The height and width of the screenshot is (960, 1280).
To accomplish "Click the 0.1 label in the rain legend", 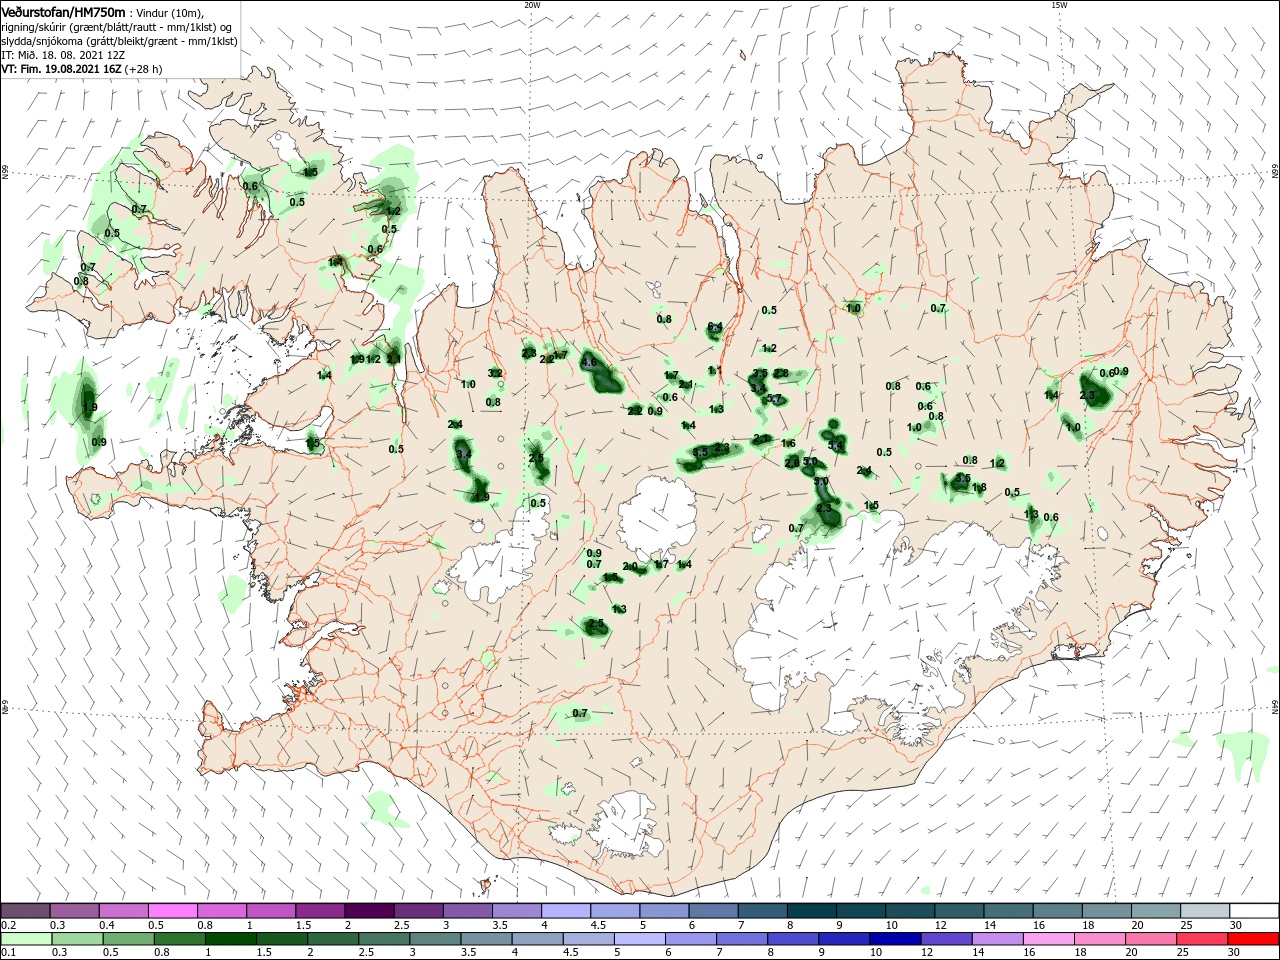I will (x=9, y=953).
